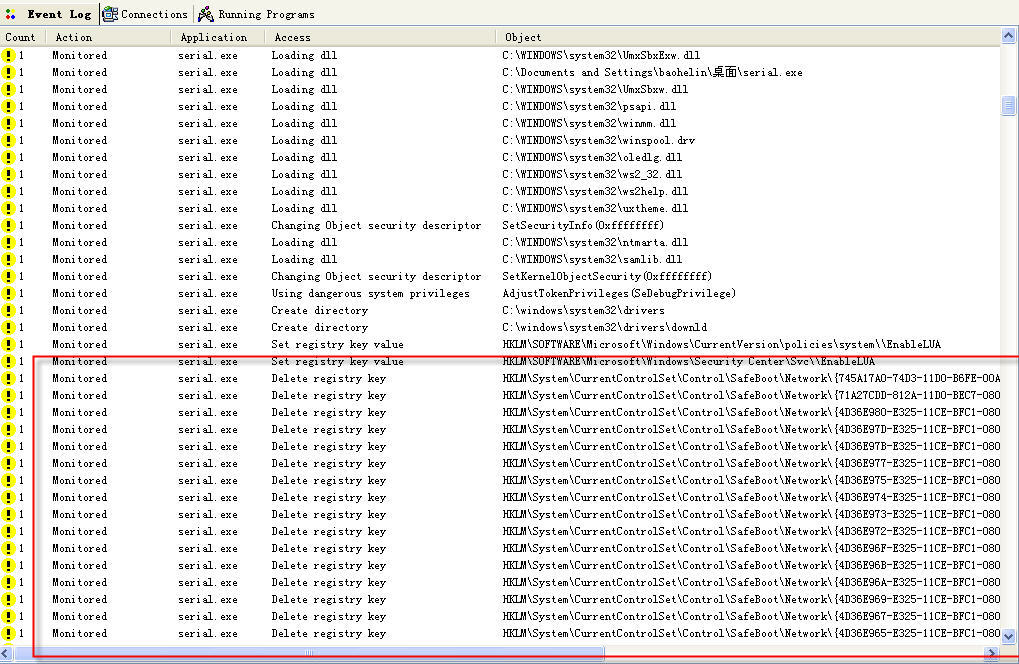Select the C:\WINDOWS\system32\psapi.dll path
This screenshot has width=1019, height=664.
point(589,106)
